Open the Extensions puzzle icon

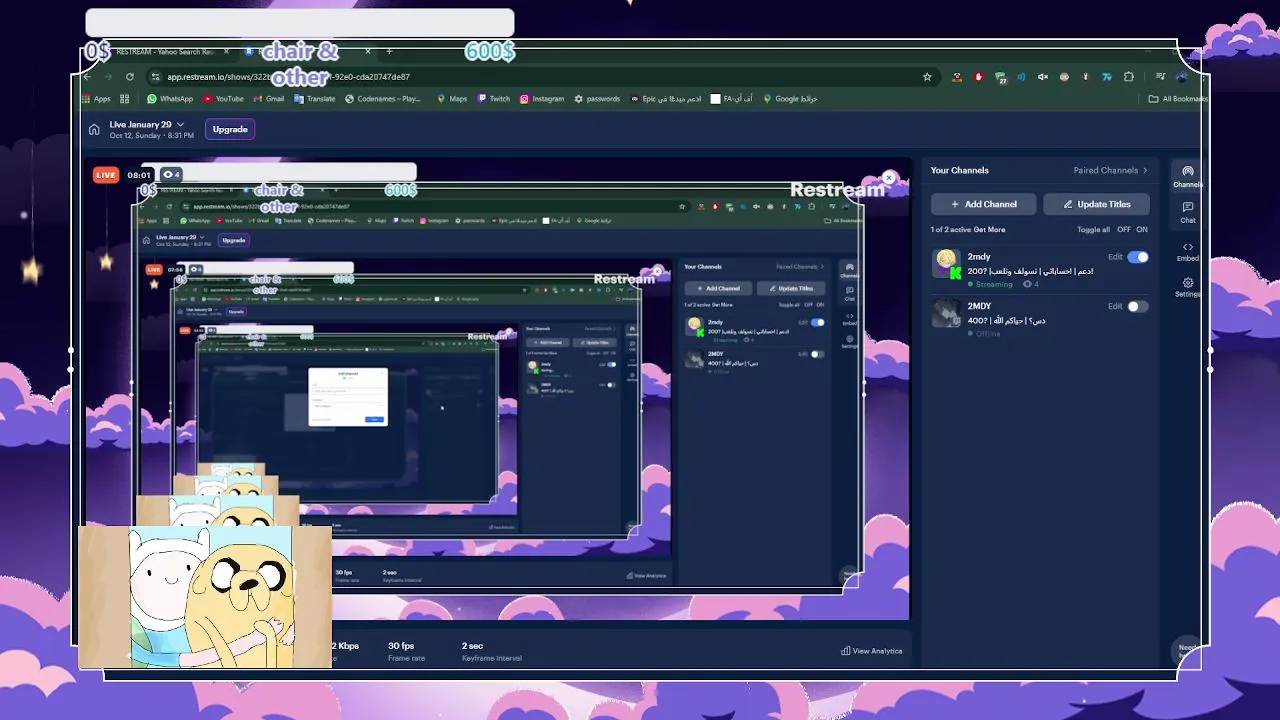pyautogui.click(x=1129, y=76)
